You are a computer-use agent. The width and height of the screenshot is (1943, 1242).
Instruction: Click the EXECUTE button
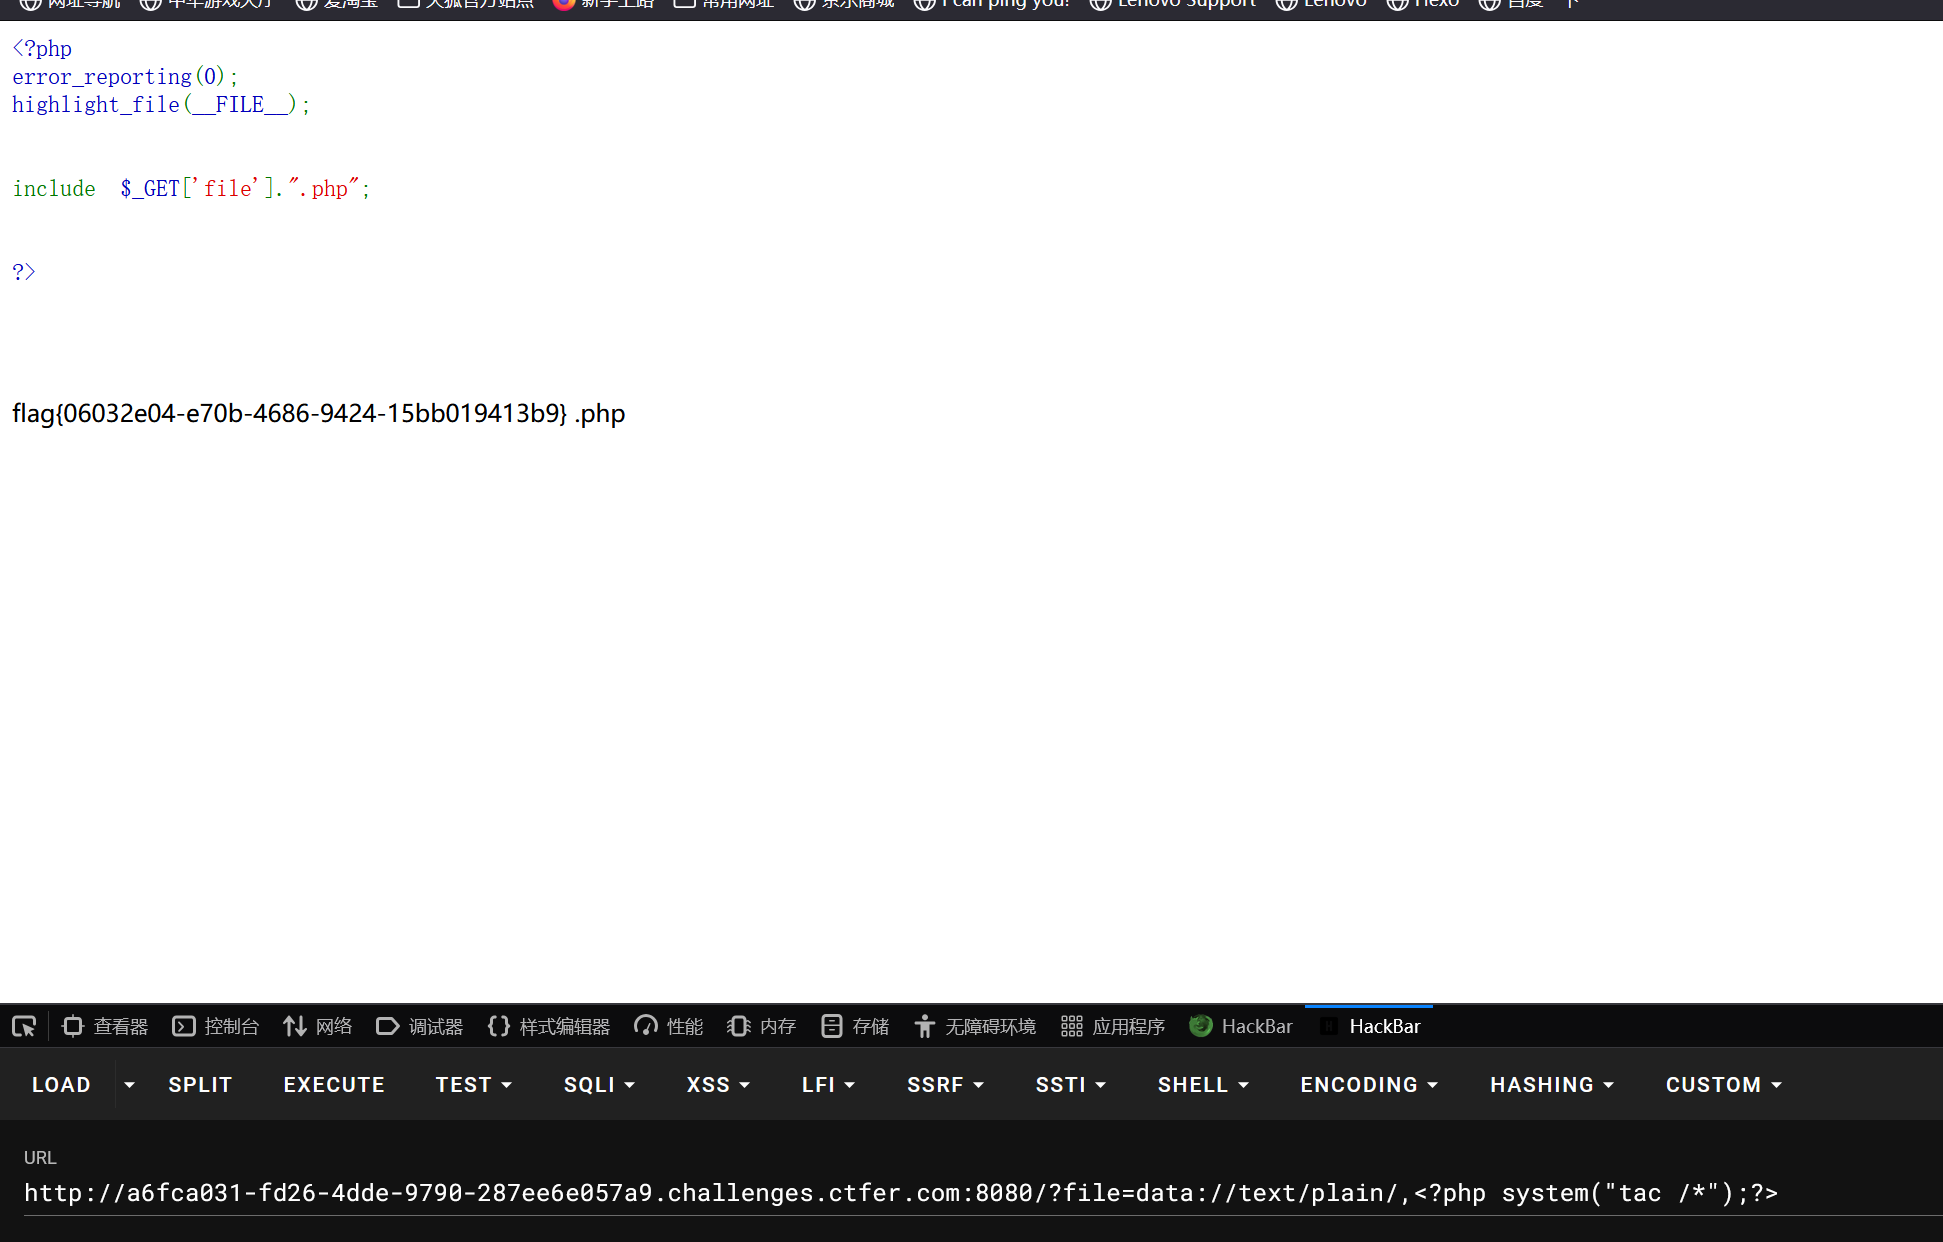[x=334, y=1085]
